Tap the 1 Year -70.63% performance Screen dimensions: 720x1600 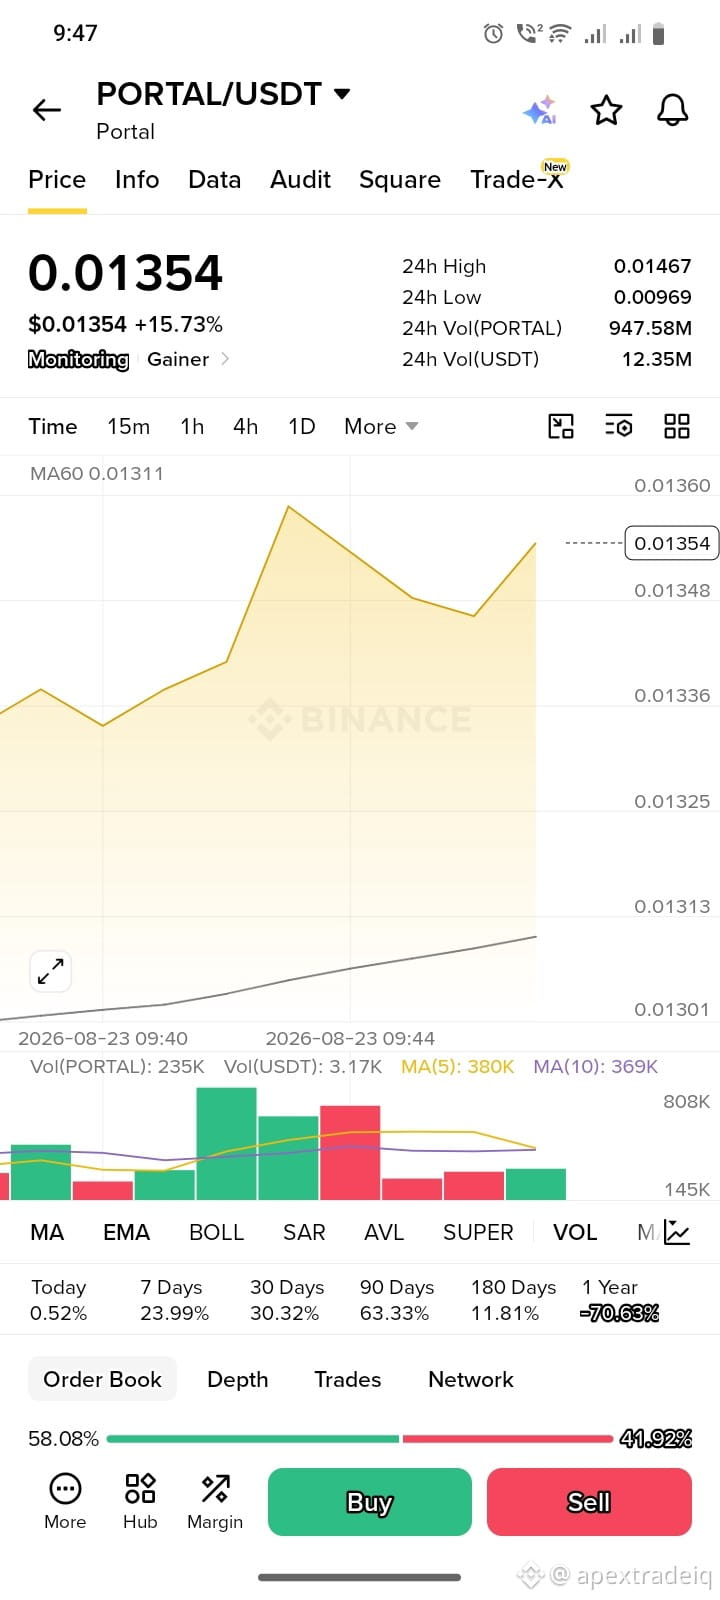pyautogui.click(x=620, y=1300)
